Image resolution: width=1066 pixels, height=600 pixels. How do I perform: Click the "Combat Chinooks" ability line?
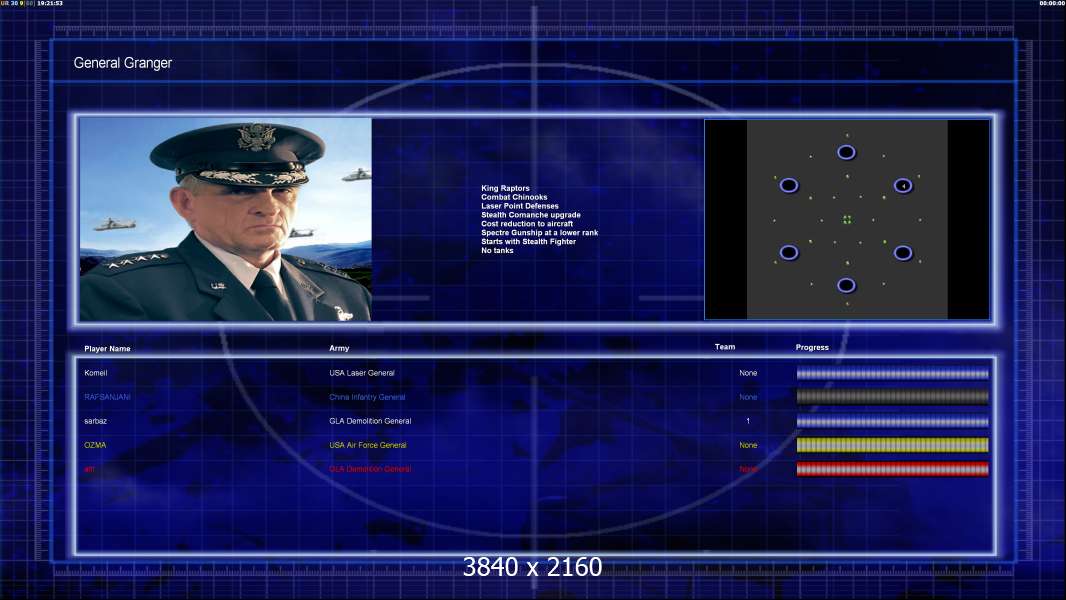coord(514,197)
